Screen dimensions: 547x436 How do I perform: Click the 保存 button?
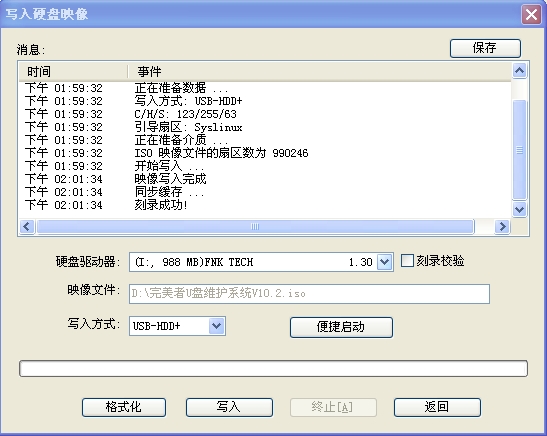pos(485,48)
